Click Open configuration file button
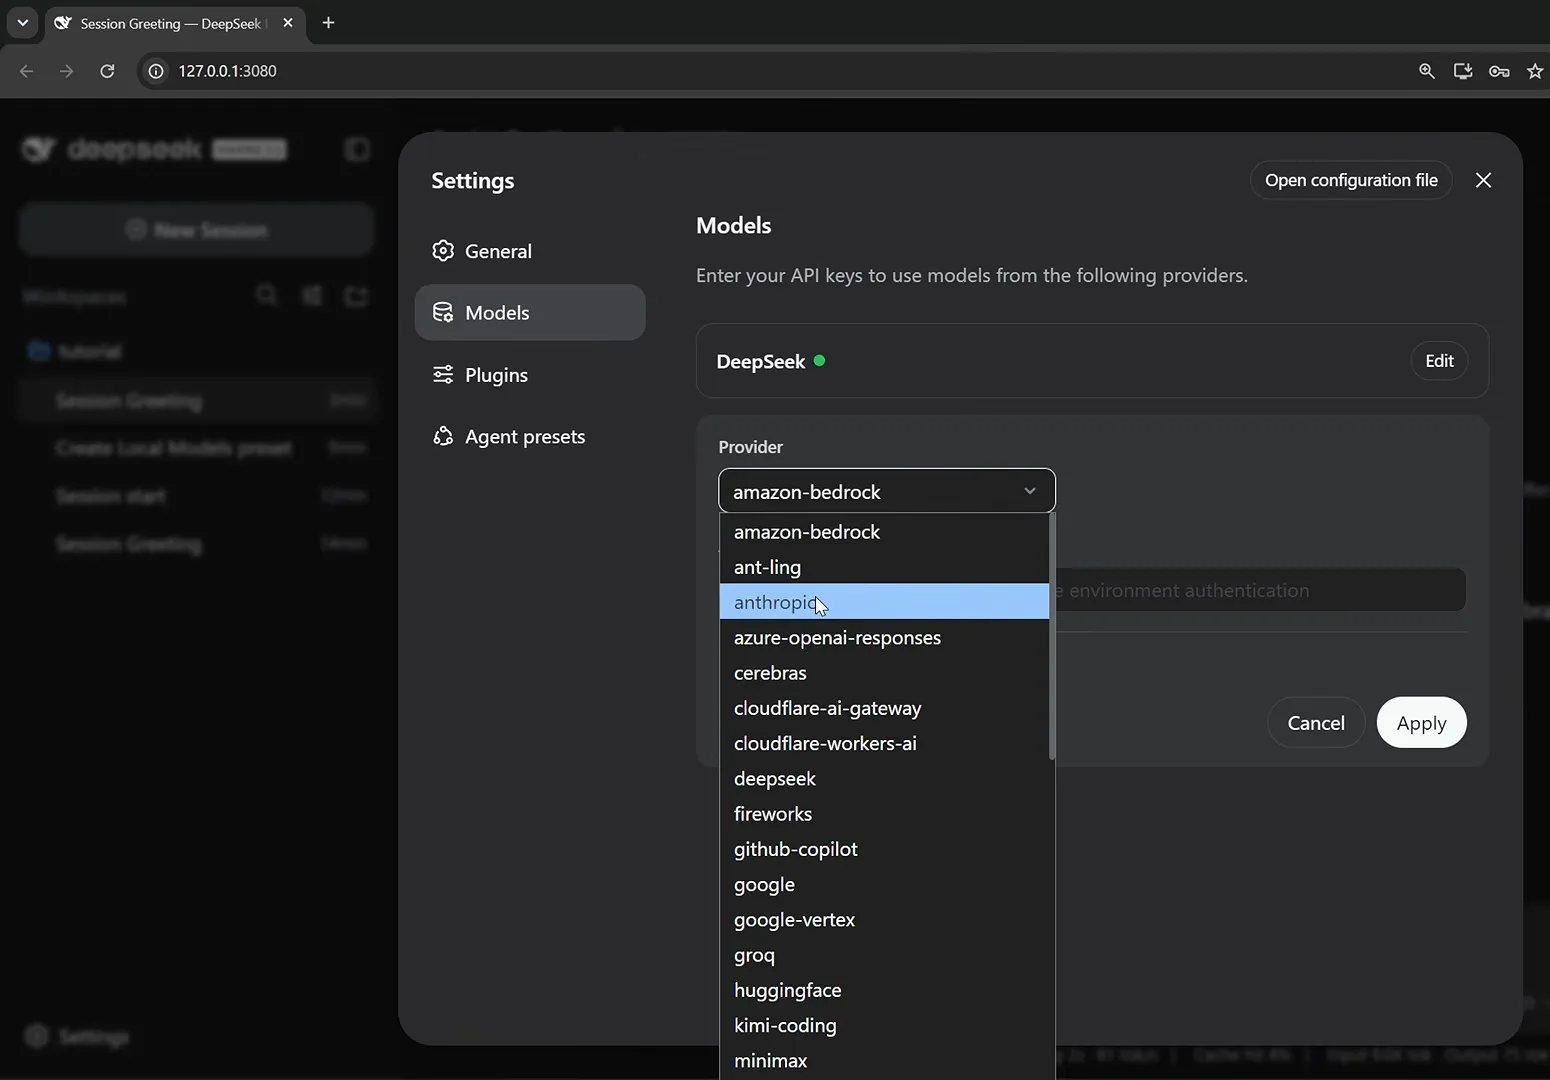 [x=1351, y=180]
